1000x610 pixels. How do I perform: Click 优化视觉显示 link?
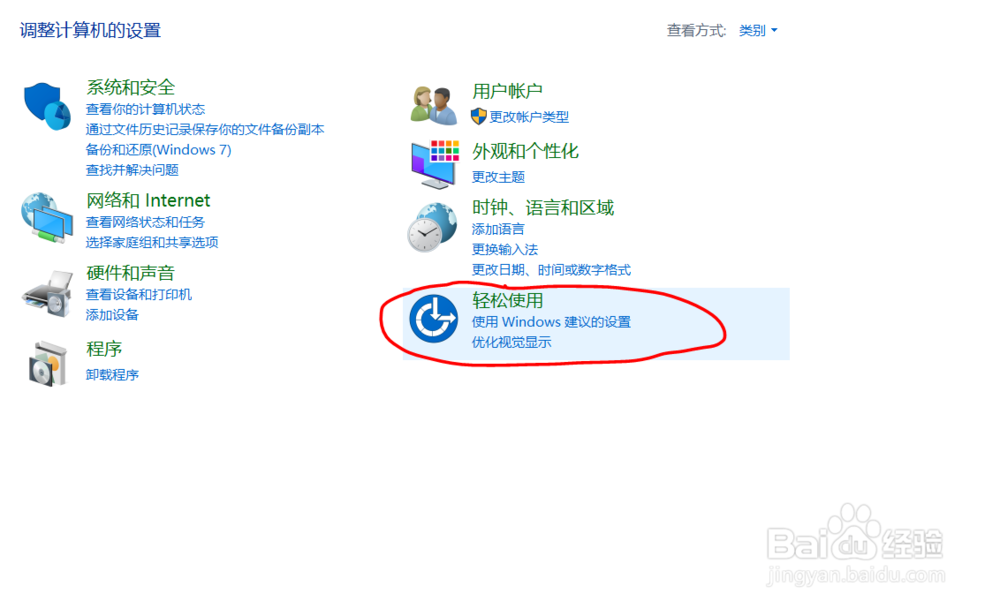coord(511,342)
